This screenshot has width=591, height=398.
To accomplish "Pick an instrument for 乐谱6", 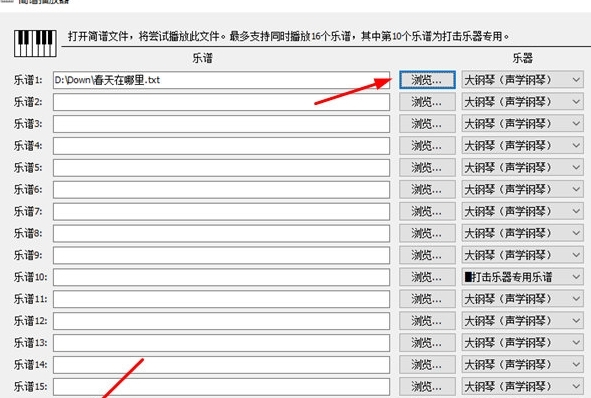I will click(x=522, y=189).
